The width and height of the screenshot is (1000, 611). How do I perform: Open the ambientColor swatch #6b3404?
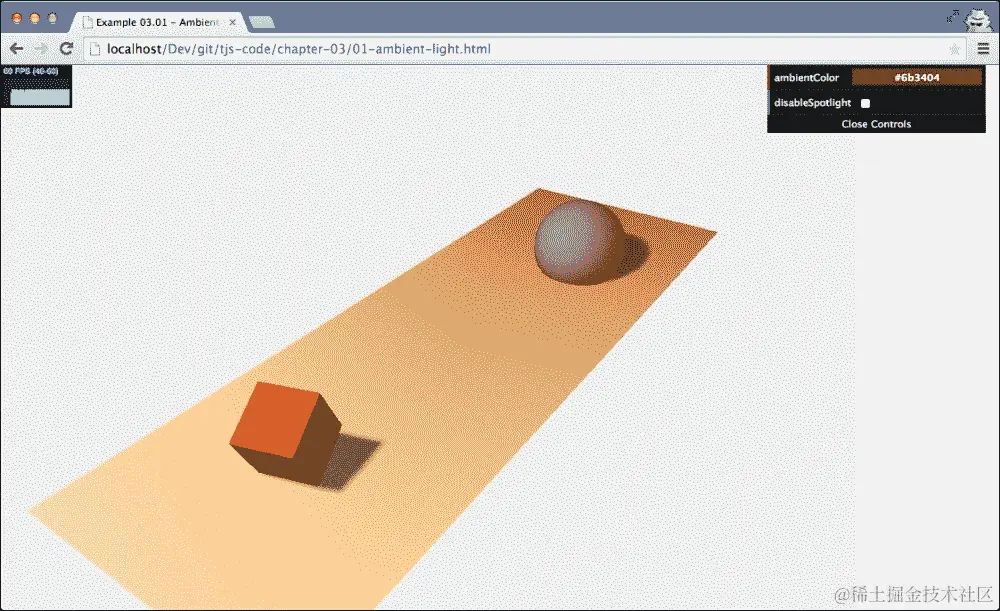[916, 78]
